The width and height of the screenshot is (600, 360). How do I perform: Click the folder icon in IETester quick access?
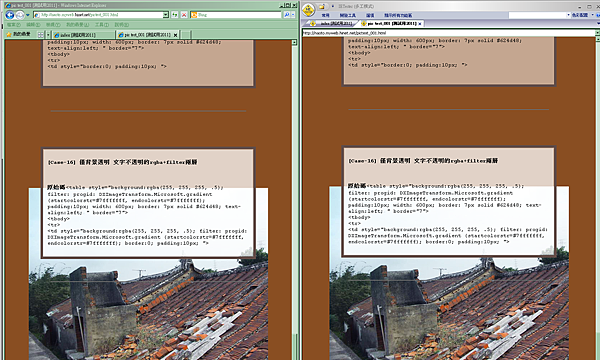point(322,6)
